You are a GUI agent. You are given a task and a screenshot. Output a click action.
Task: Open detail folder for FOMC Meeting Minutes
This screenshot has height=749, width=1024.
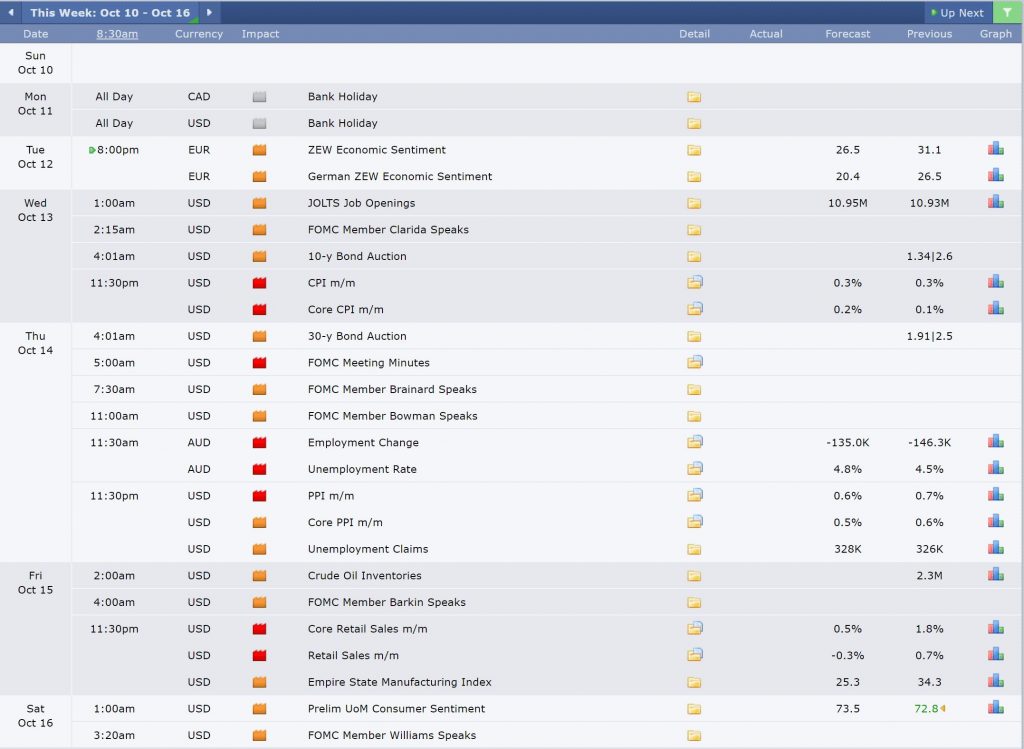coord(695,362)
